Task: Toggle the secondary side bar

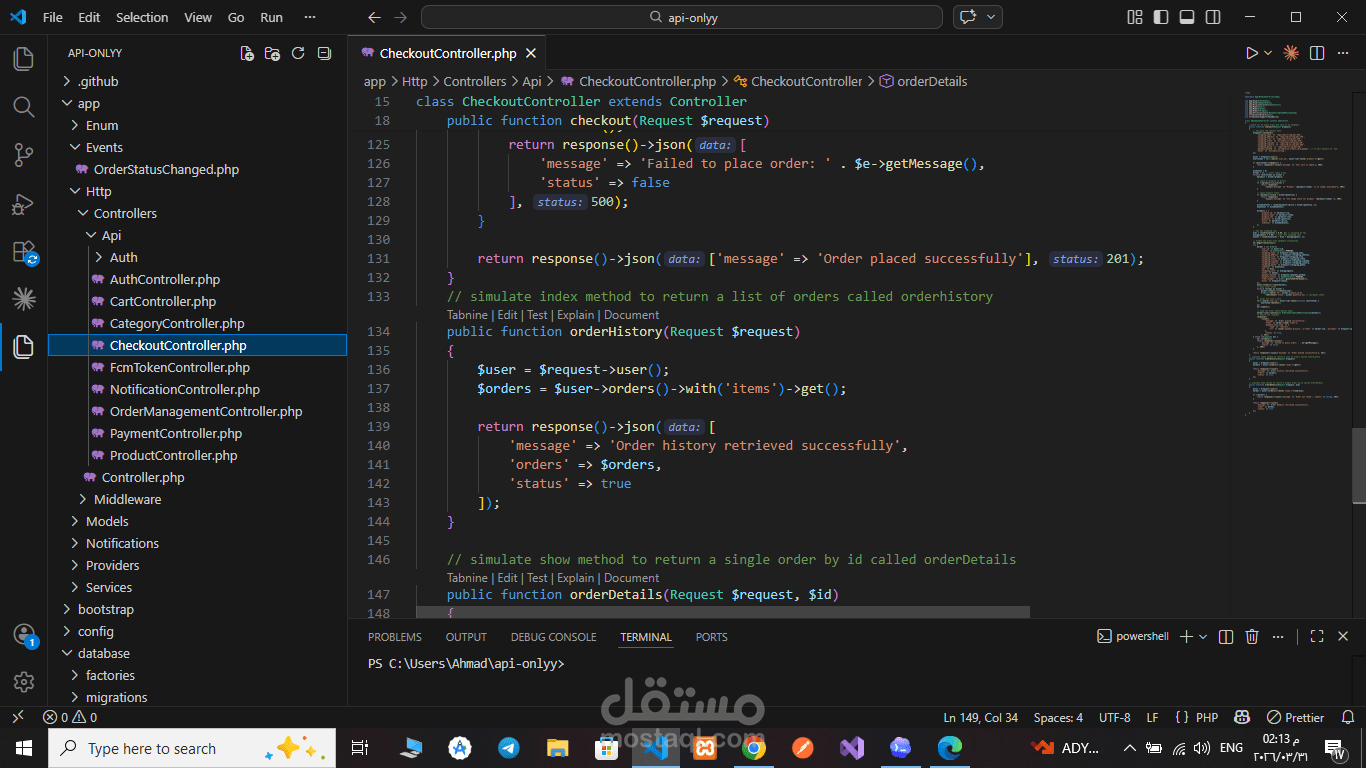Action: pos(1212,17)
